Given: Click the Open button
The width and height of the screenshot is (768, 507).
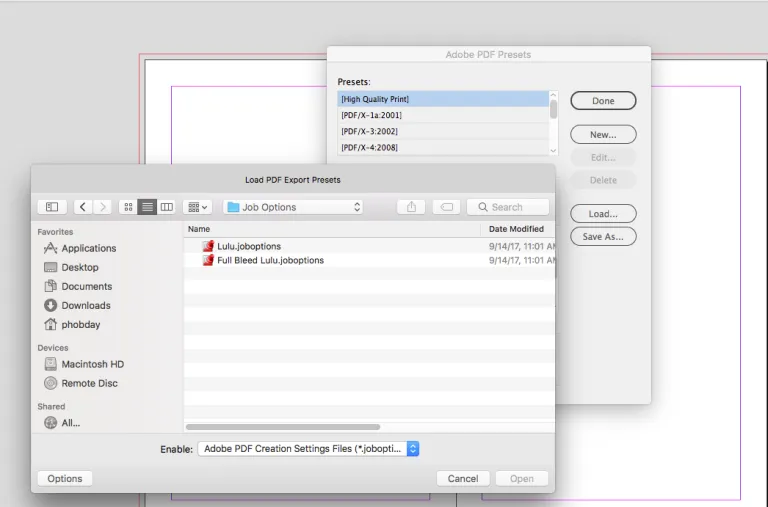Looking at the screenshot, I should tap(522, 479).
